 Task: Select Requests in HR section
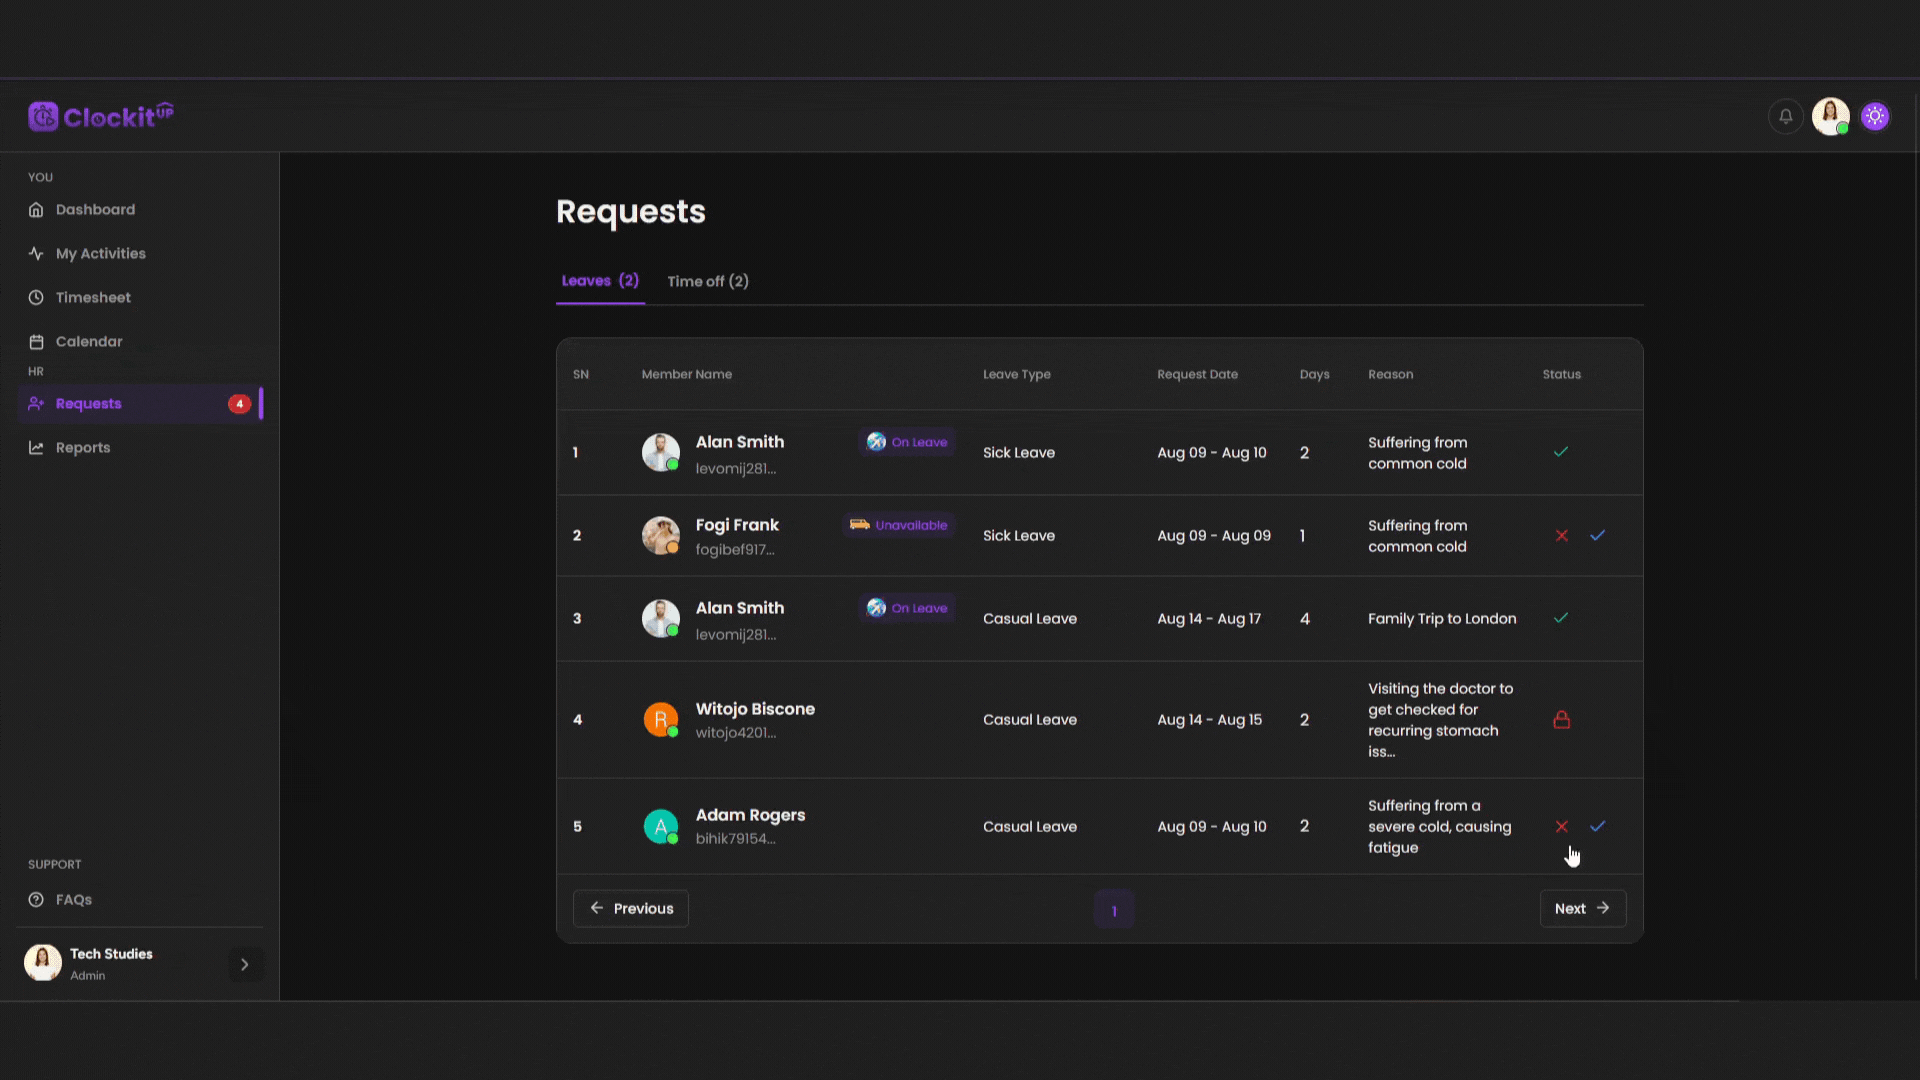pyautogui.click(x=140, y=403)
